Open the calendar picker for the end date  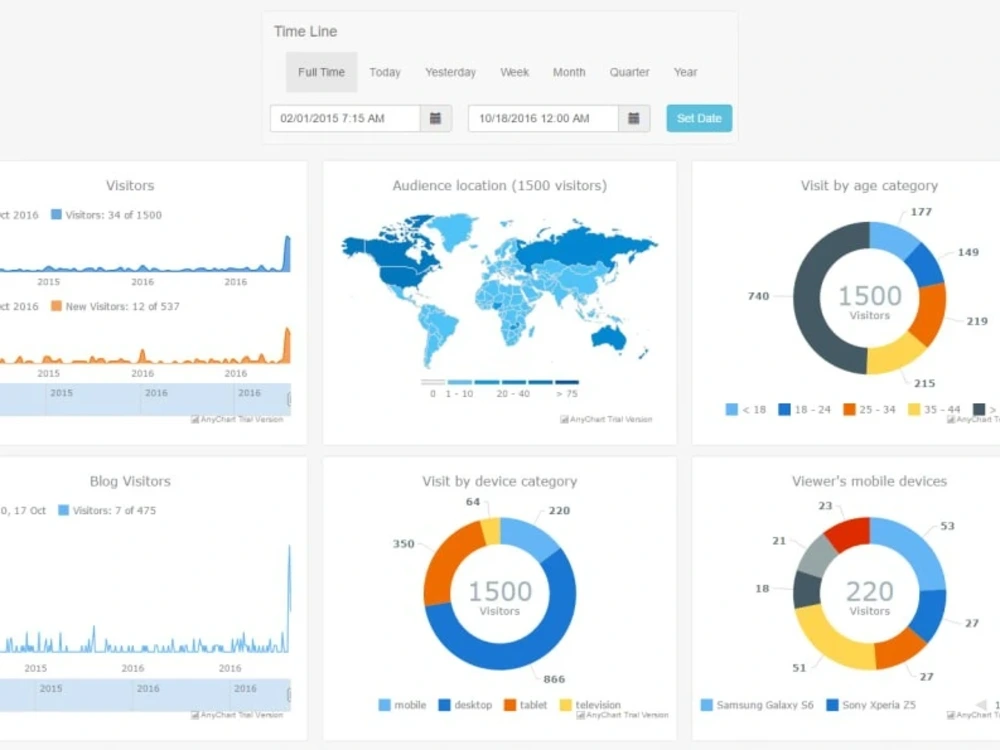(x=634, y=118)
